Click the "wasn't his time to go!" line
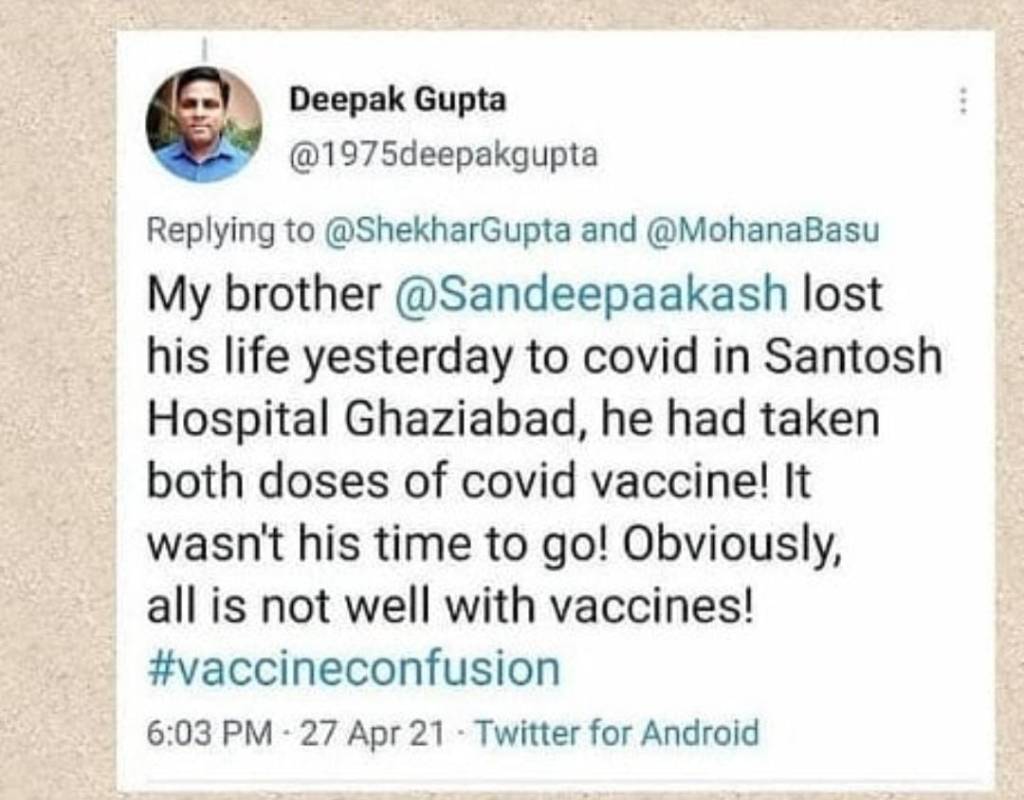This screenshot has width=1024, height=800. tap(379, 546)
